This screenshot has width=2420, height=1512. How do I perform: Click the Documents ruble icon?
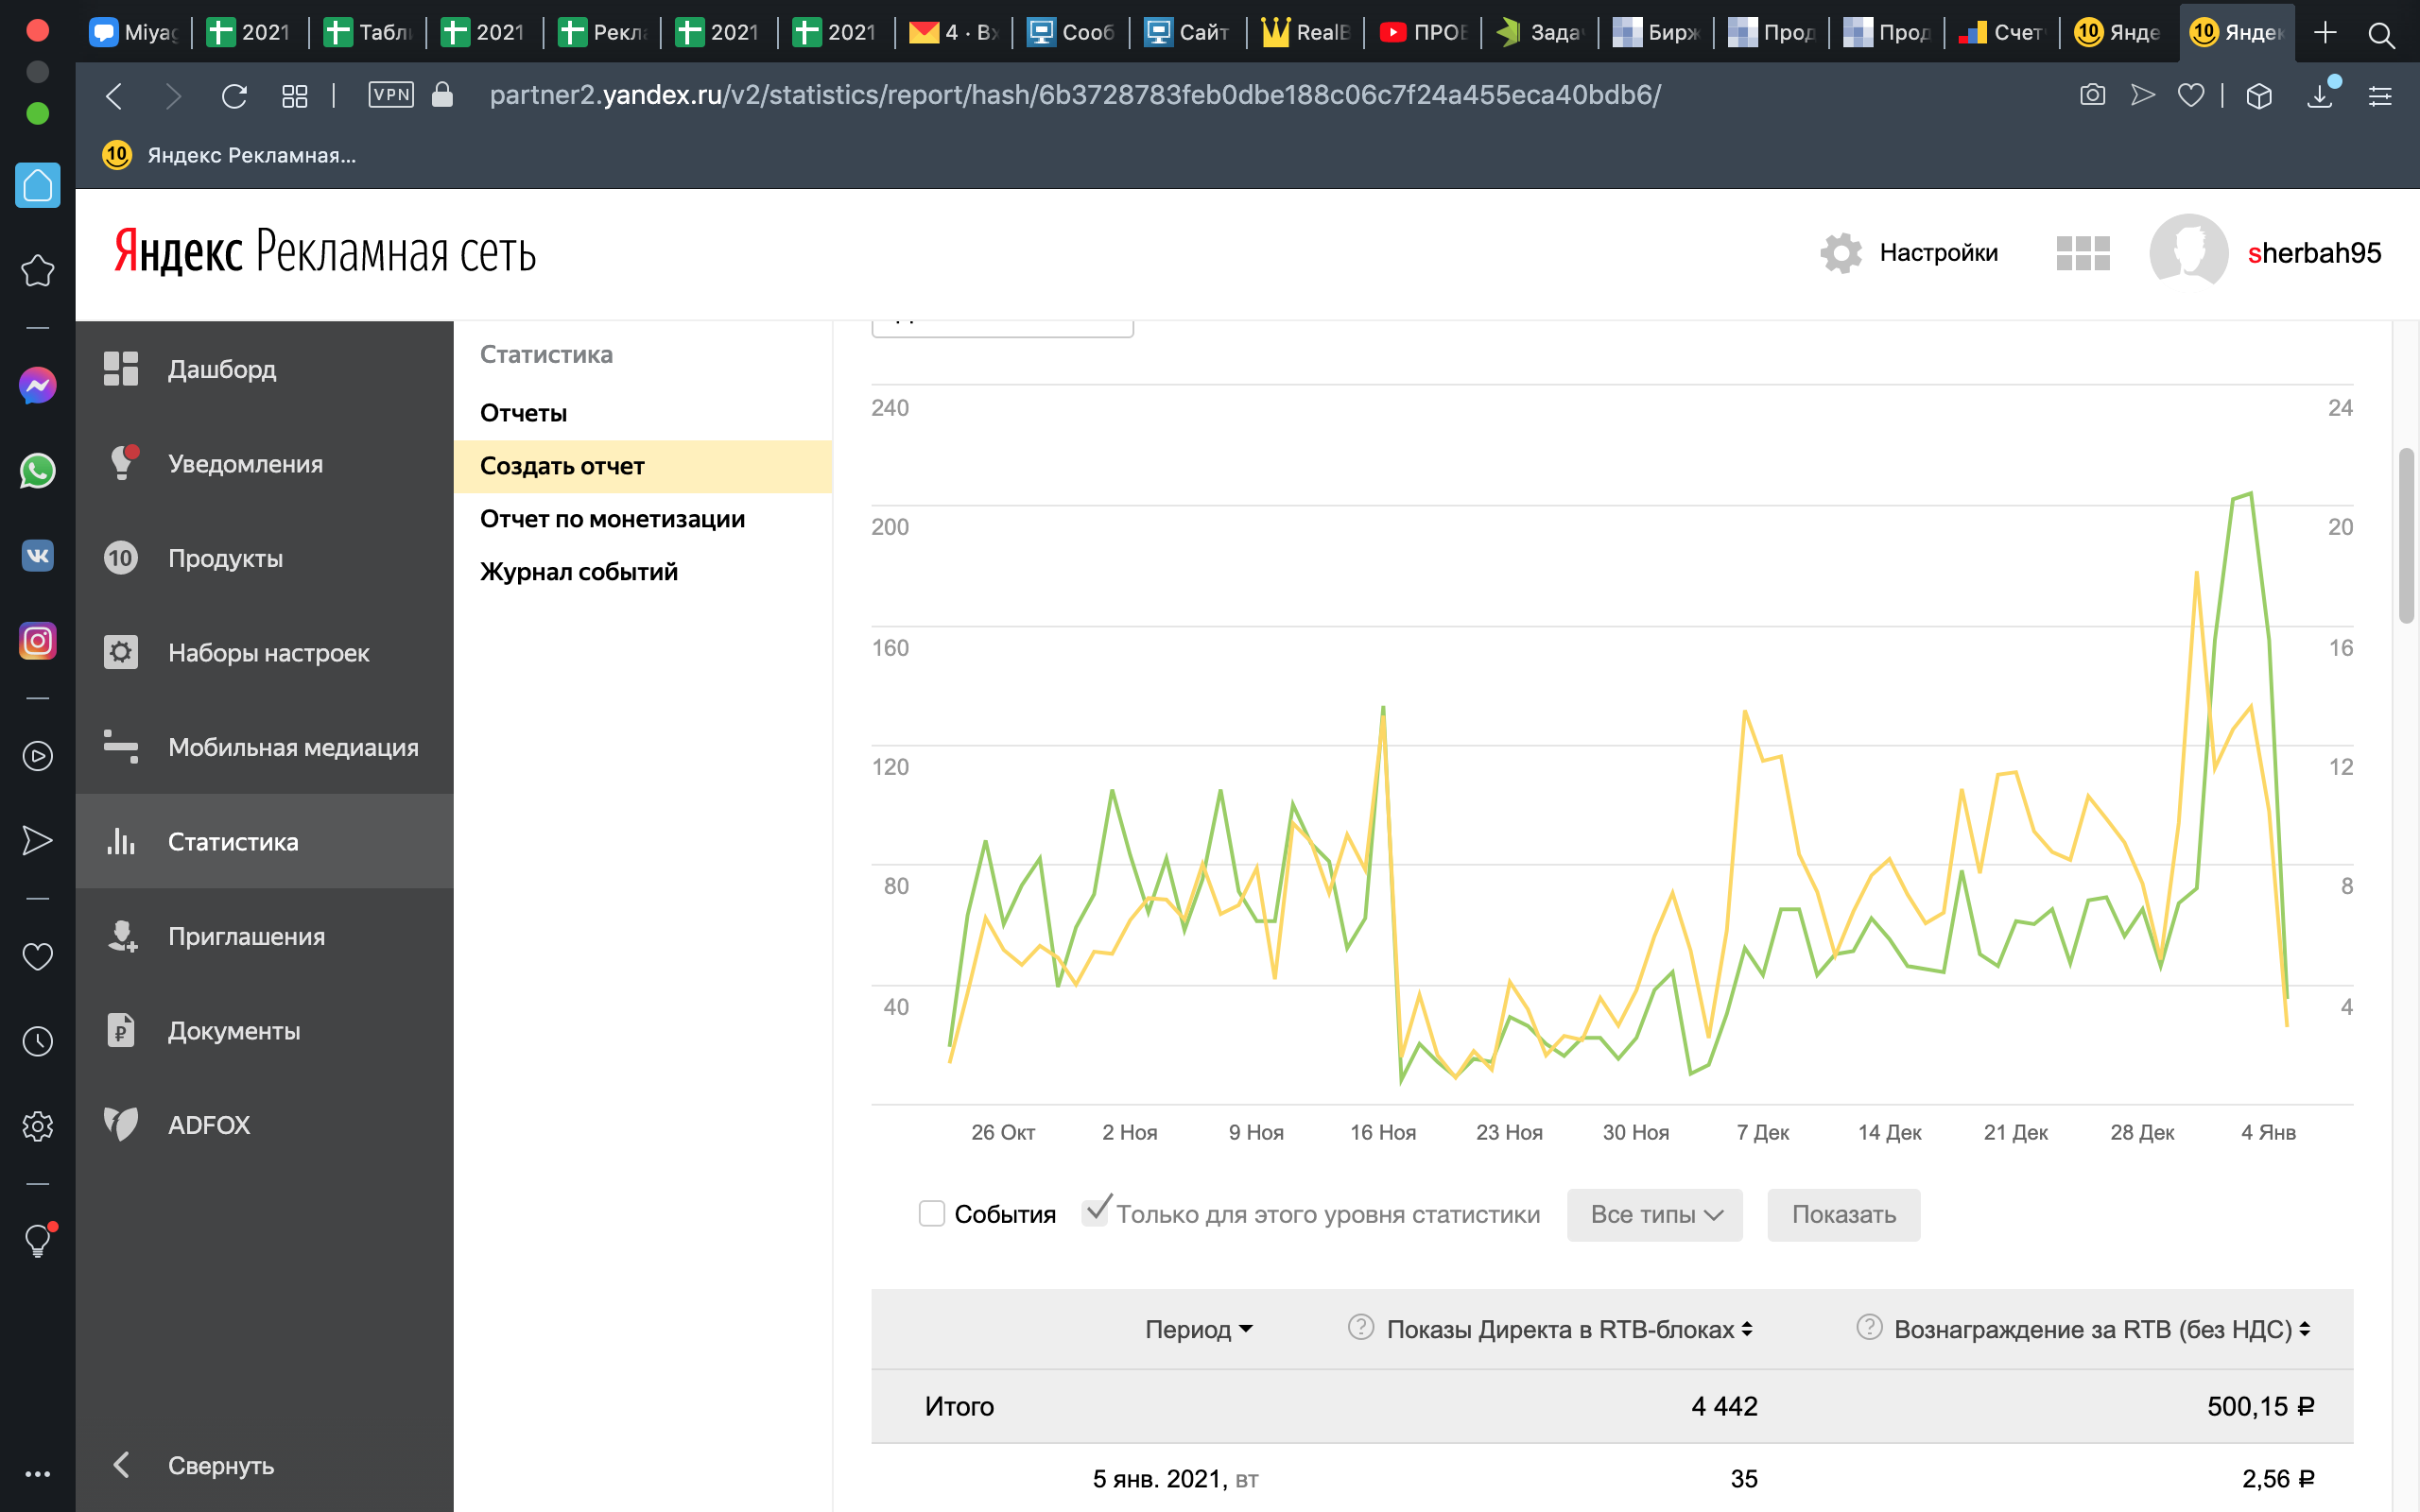click(121, 1030)
